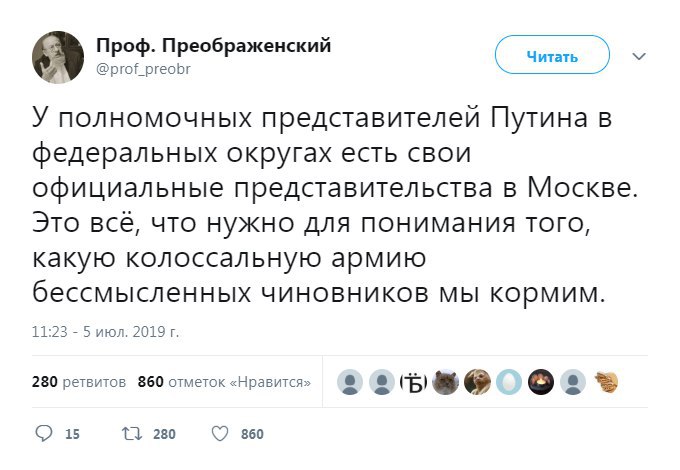Click the reply speech bubble icon
The height and width of the screenshot is (470, 680).
coord(43,434)
